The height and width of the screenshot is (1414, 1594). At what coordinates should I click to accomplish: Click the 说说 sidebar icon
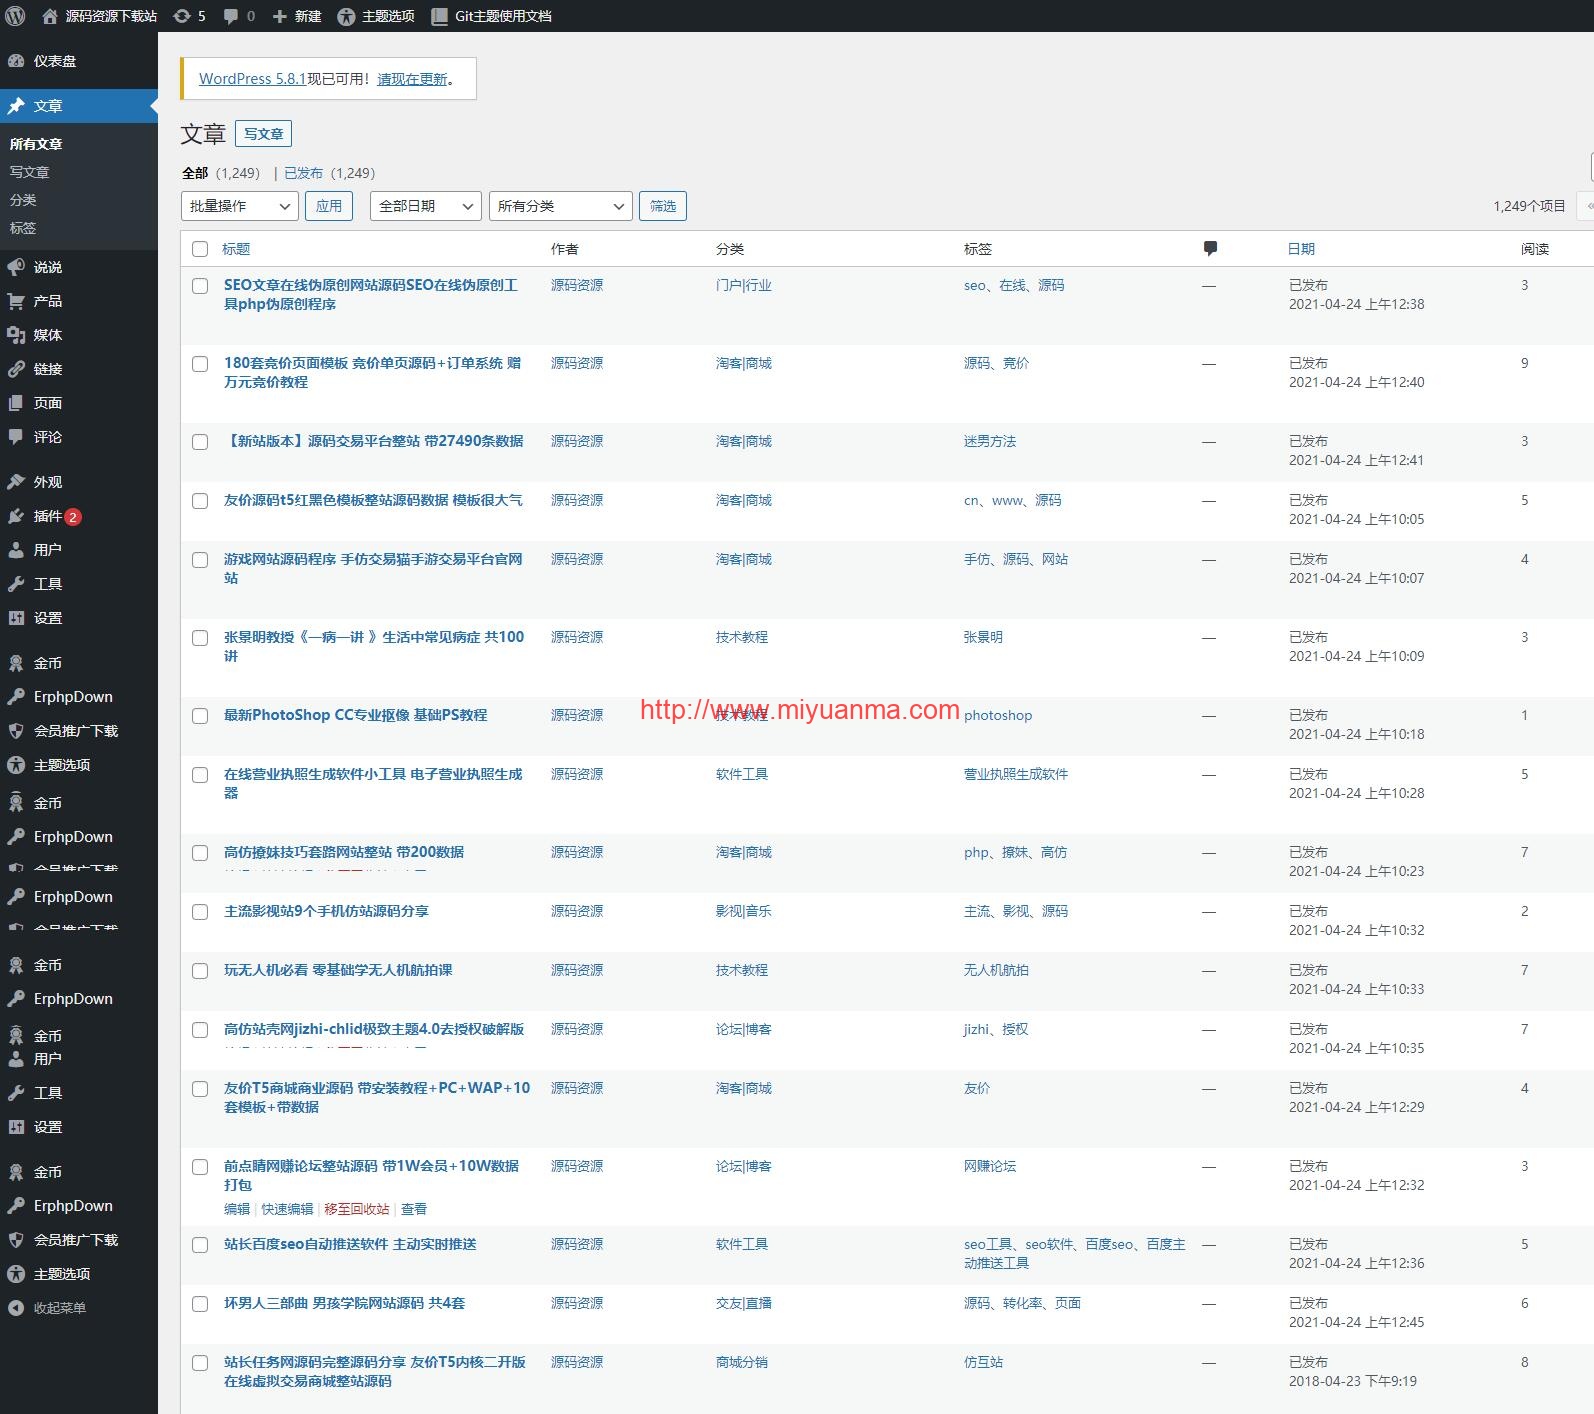16,267
